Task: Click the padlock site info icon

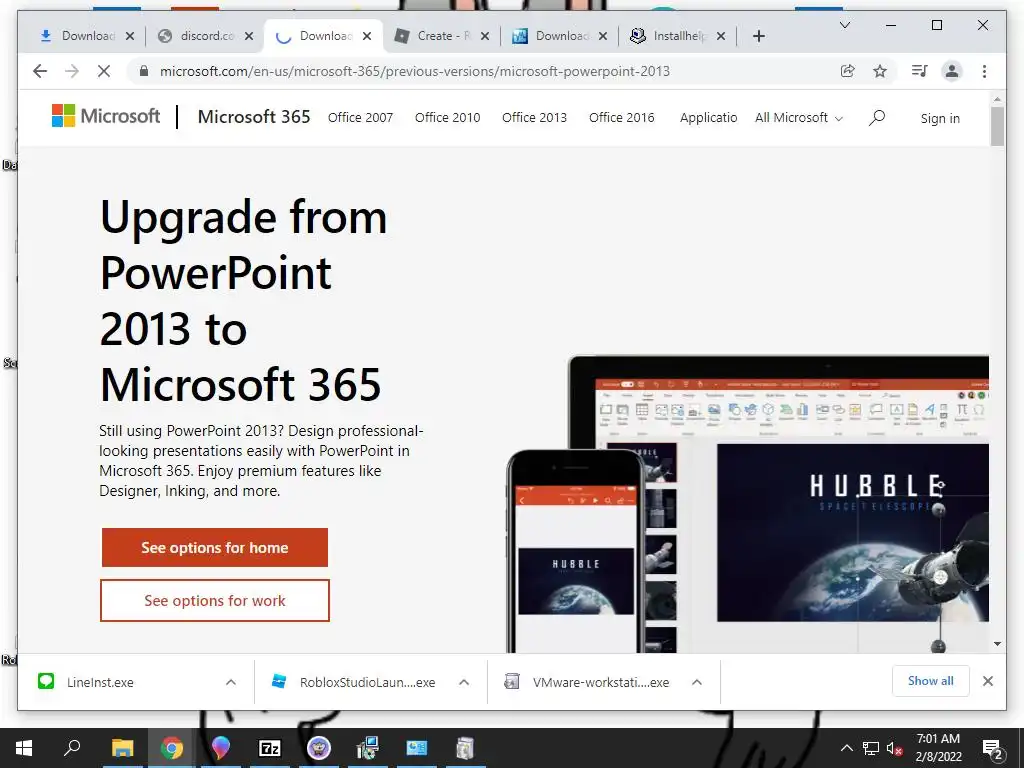Action: click(x=144, y=71)
